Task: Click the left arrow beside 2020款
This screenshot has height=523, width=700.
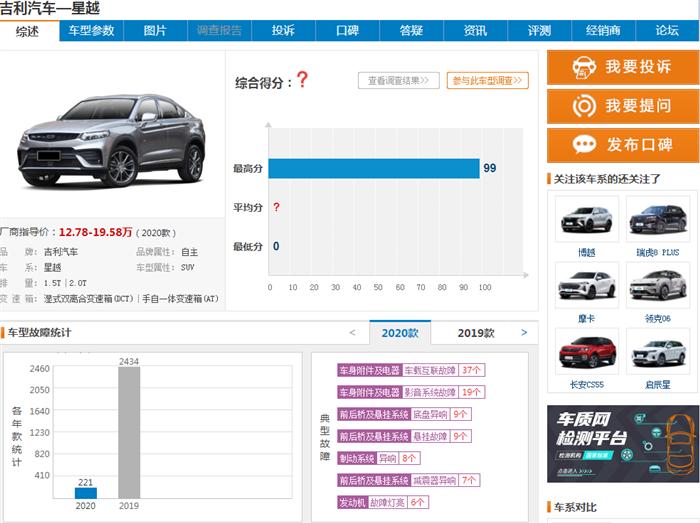Action: (352, 332)
